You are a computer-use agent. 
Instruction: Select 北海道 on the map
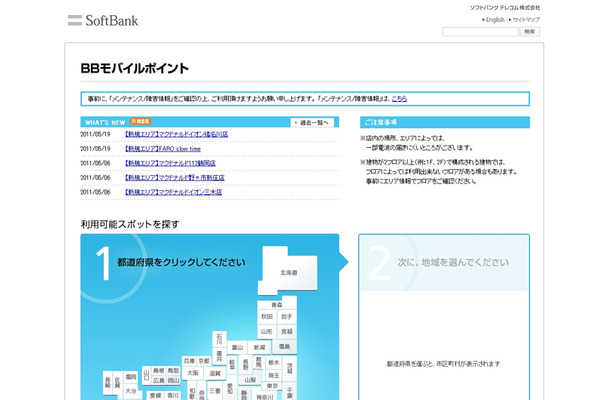(x=289, y=272)
